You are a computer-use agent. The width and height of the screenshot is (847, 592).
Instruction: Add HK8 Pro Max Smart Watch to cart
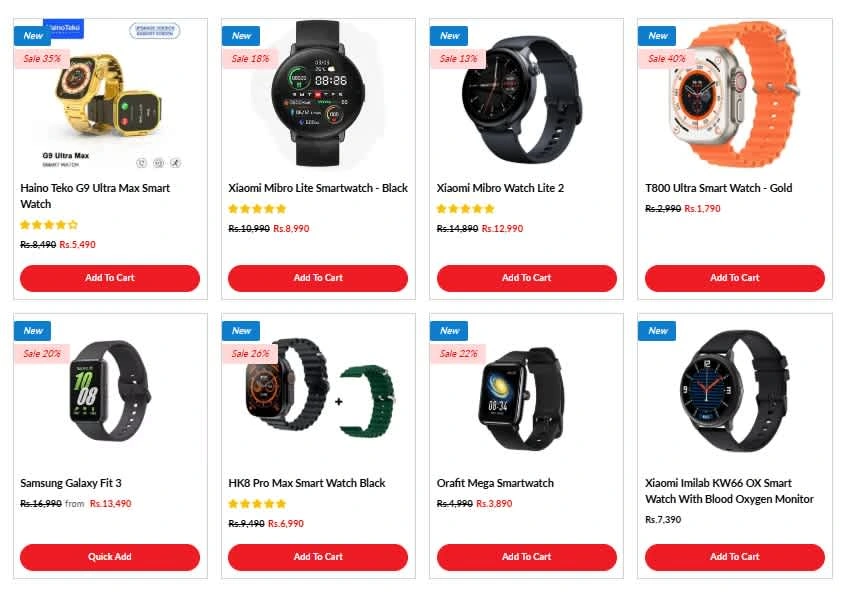[318, 557]
